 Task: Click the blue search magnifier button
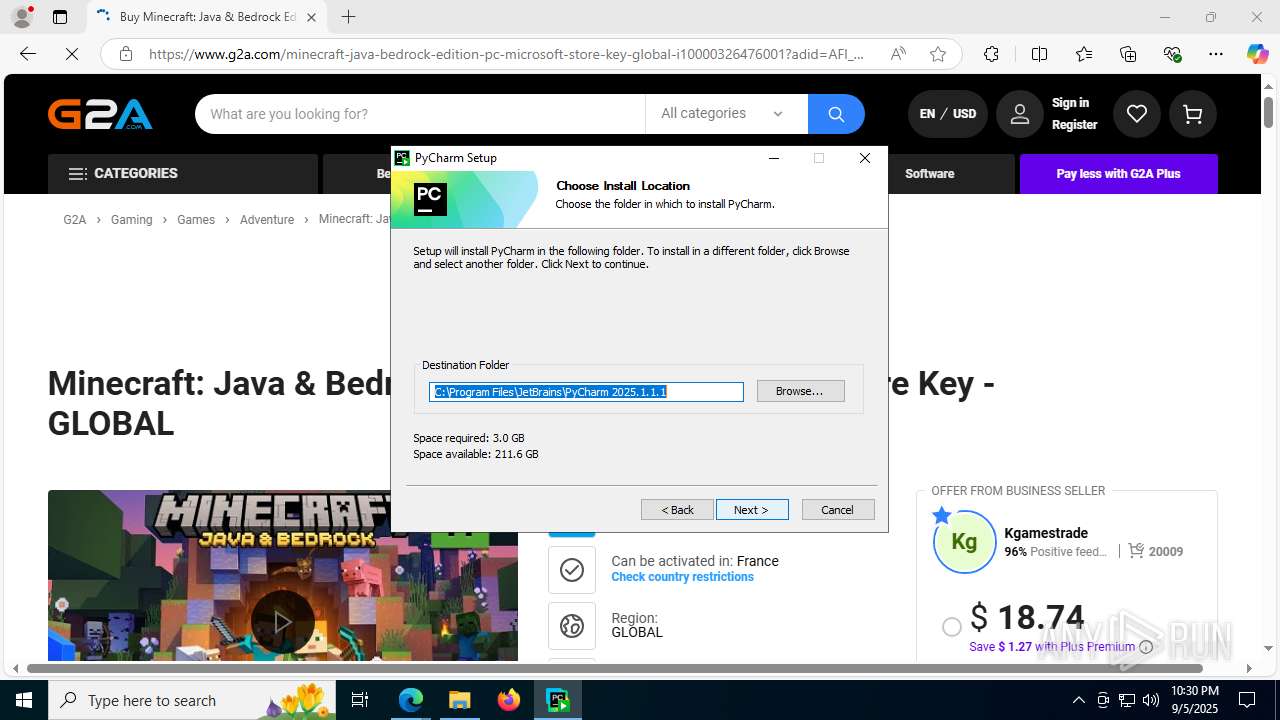836,114
